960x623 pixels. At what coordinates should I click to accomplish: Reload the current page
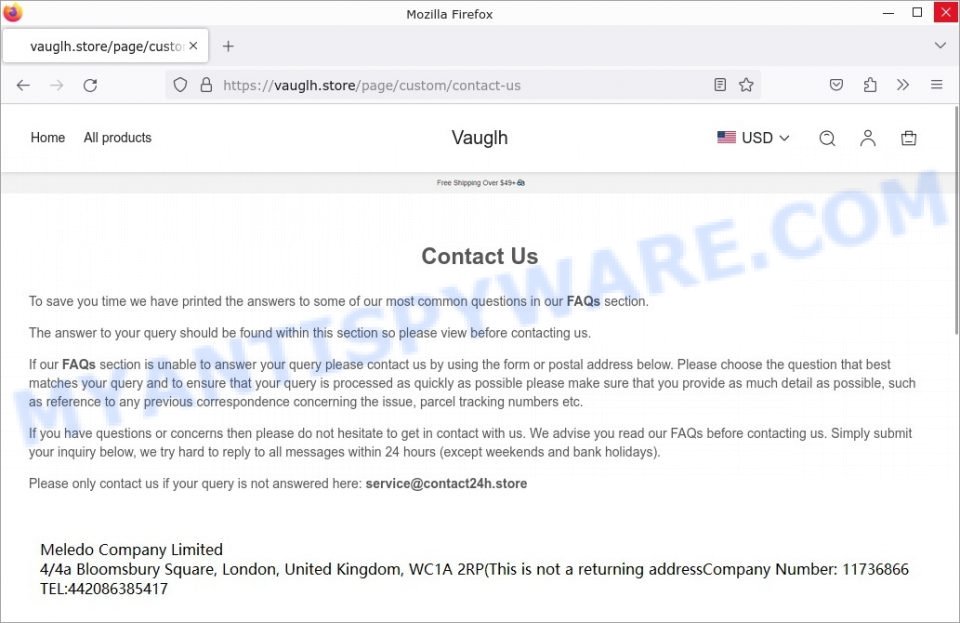90,85
